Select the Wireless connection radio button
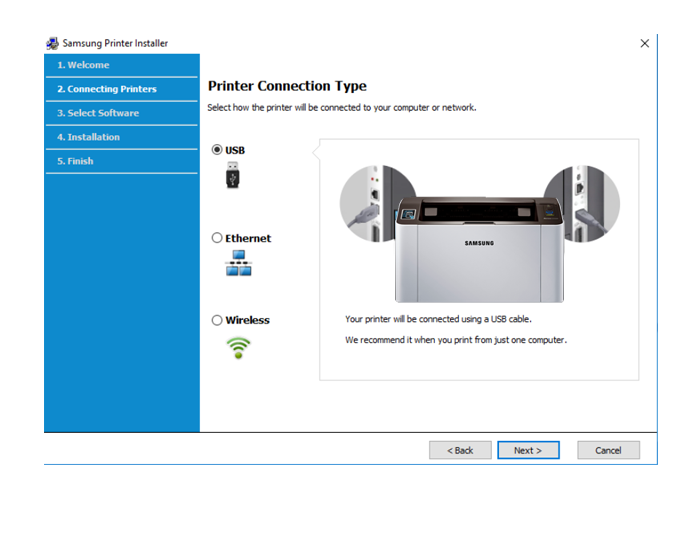 click(x=217, y=320)
